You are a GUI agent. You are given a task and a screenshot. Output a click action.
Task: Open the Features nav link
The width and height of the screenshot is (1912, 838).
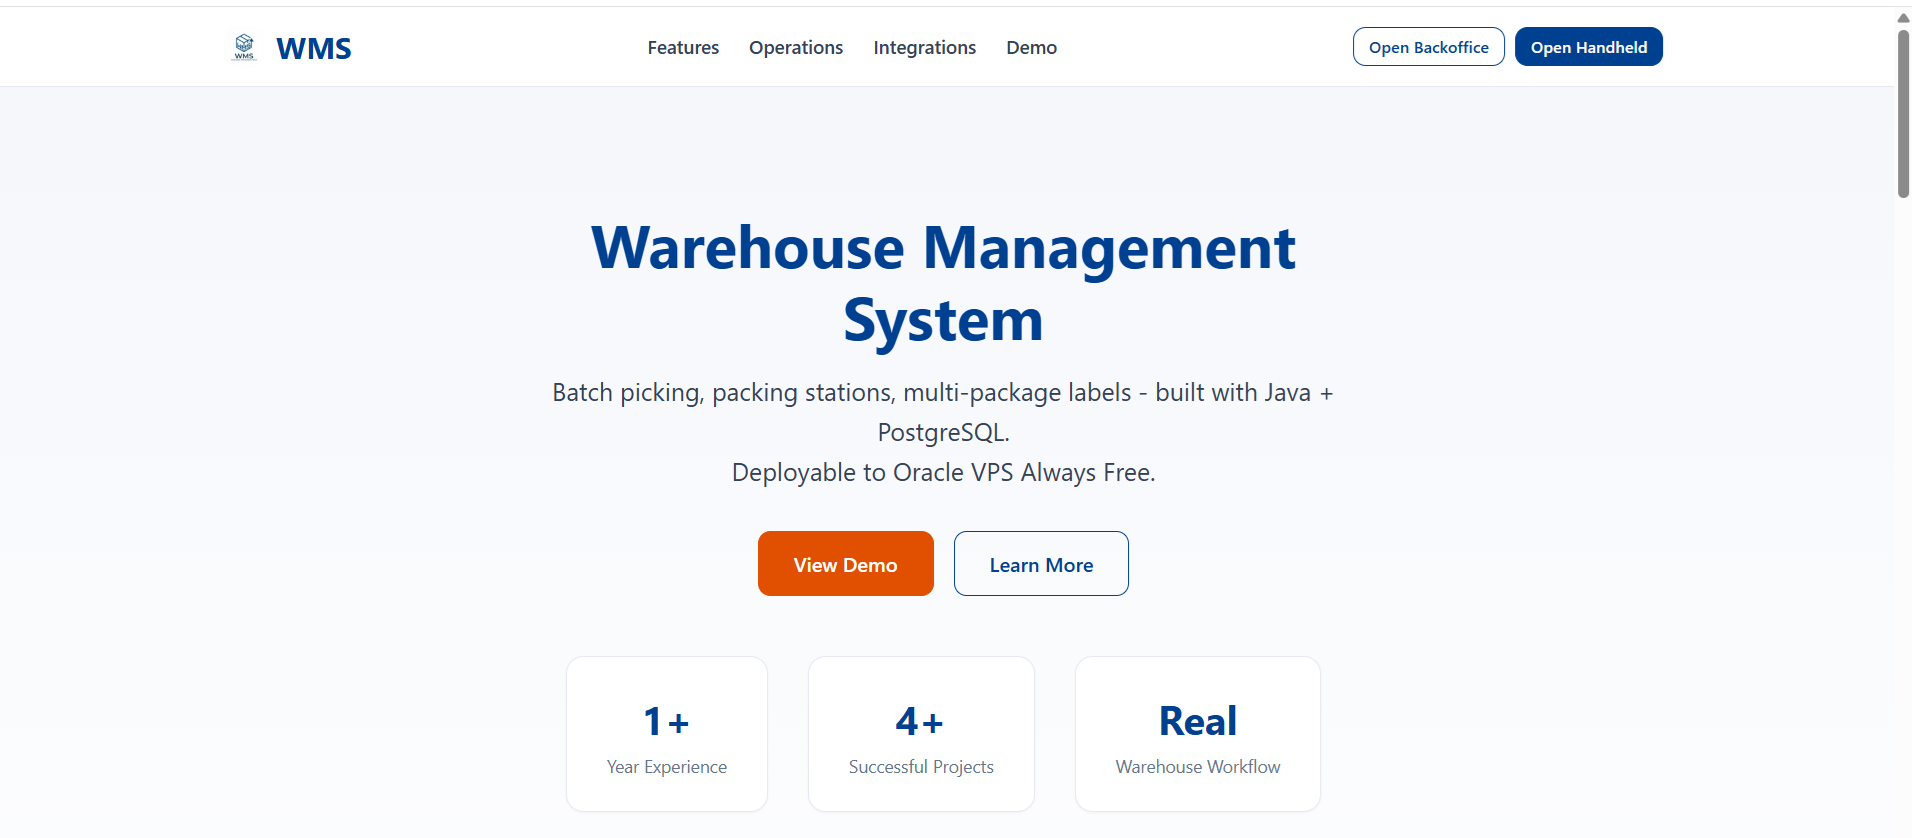coord(683,47)
